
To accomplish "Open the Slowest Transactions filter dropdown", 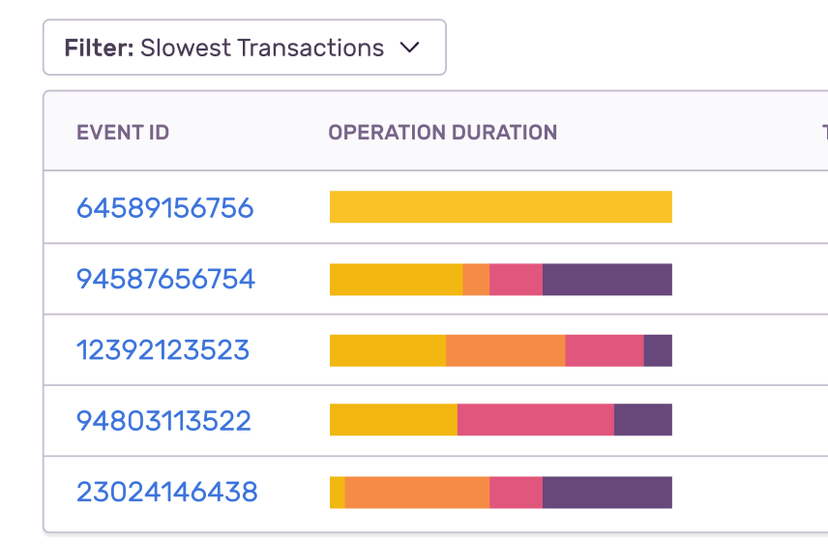I will pos(243,48).
